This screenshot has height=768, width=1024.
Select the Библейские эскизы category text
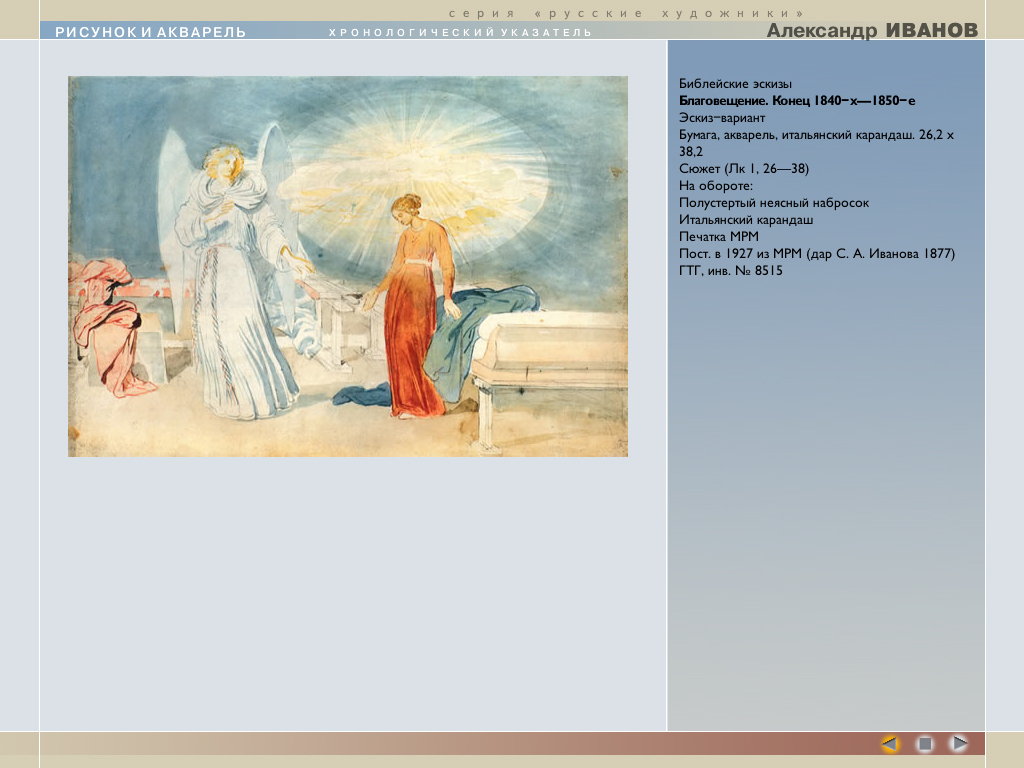tap(735, 84)
